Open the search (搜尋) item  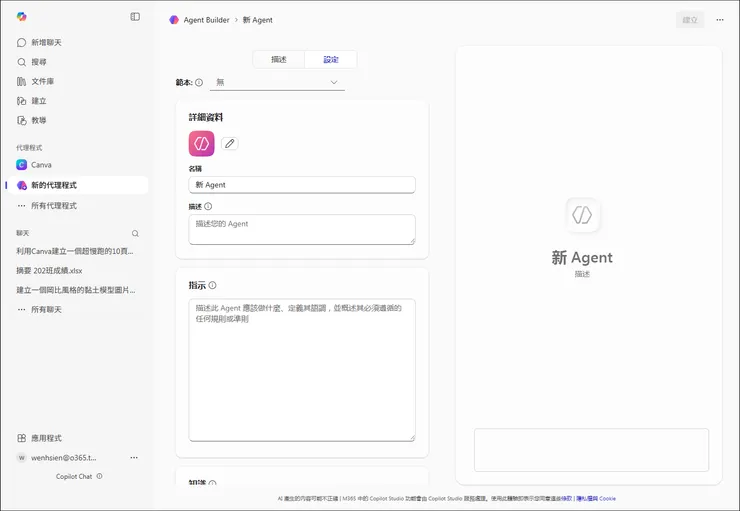(32, 62)
